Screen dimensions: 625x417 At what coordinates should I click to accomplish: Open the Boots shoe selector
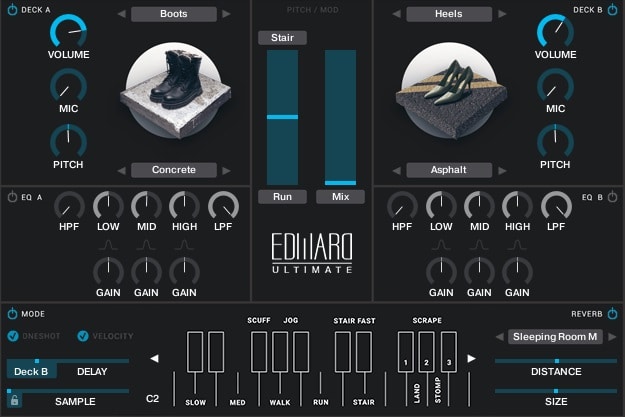174,14
